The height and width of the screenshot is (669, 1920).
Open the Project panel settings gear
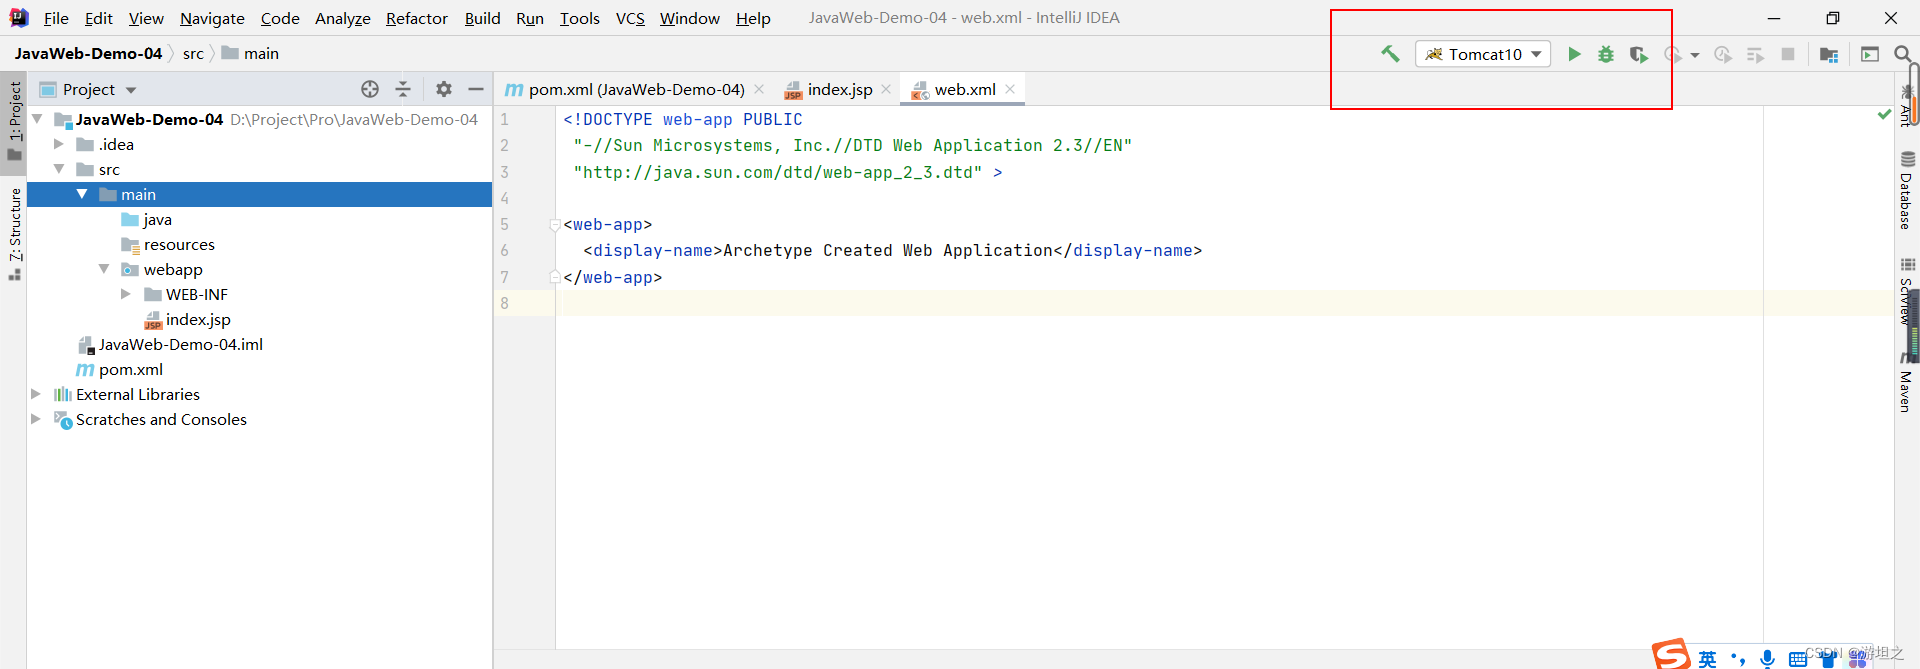click(444, 89)
